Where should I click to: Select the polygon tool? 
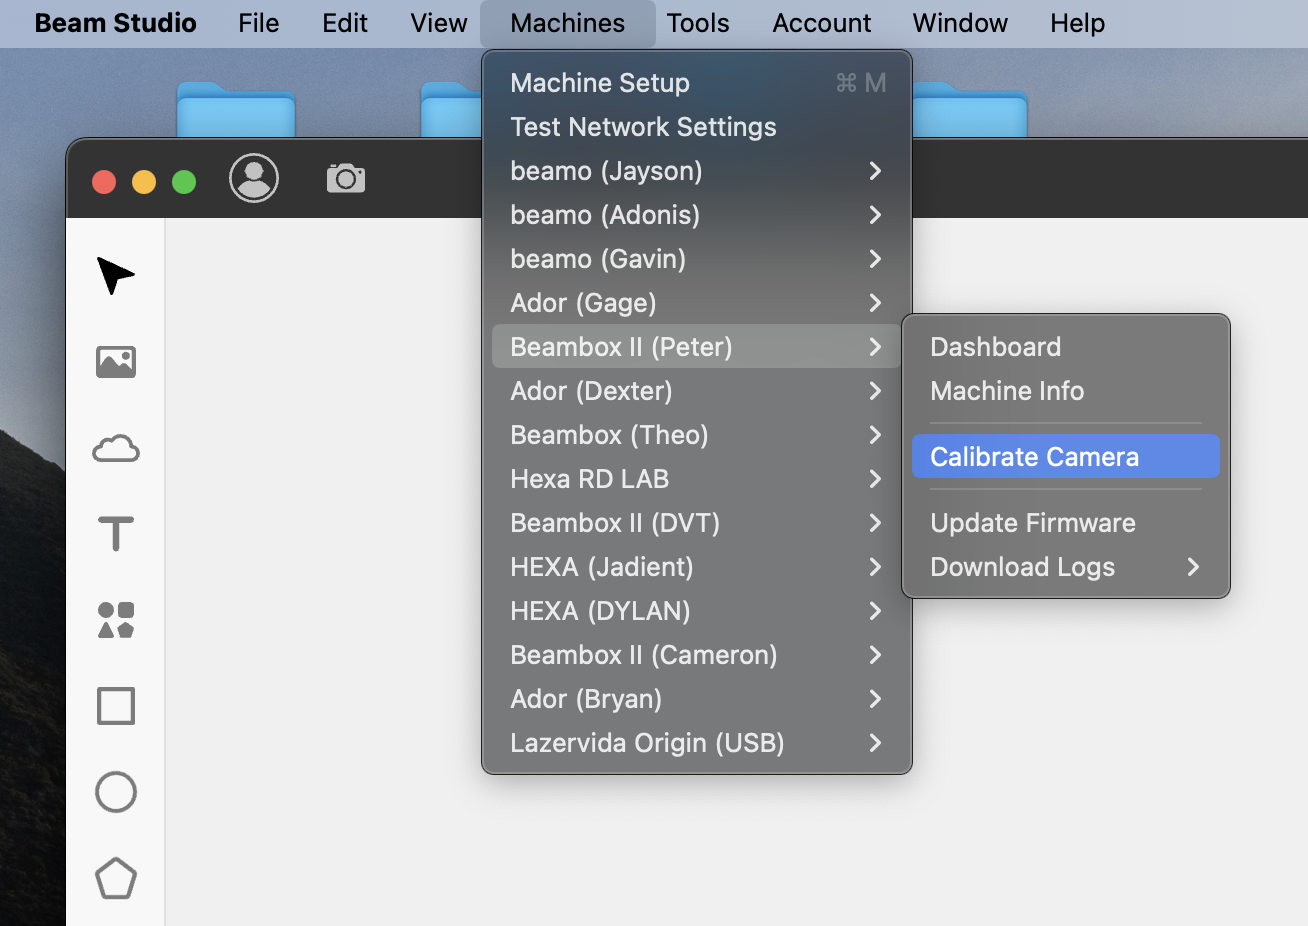pyautogui.click(x=116, y=878)
